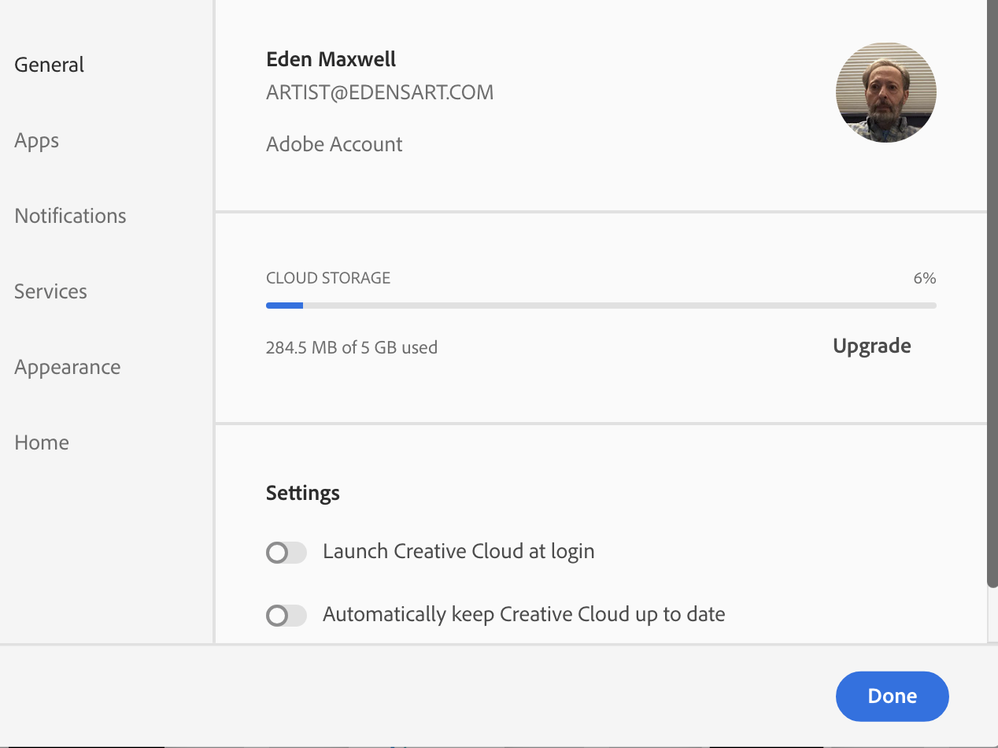The image size is (998, 748).
Task: Click the round profile photo avatar
Action: pos(885,92)
